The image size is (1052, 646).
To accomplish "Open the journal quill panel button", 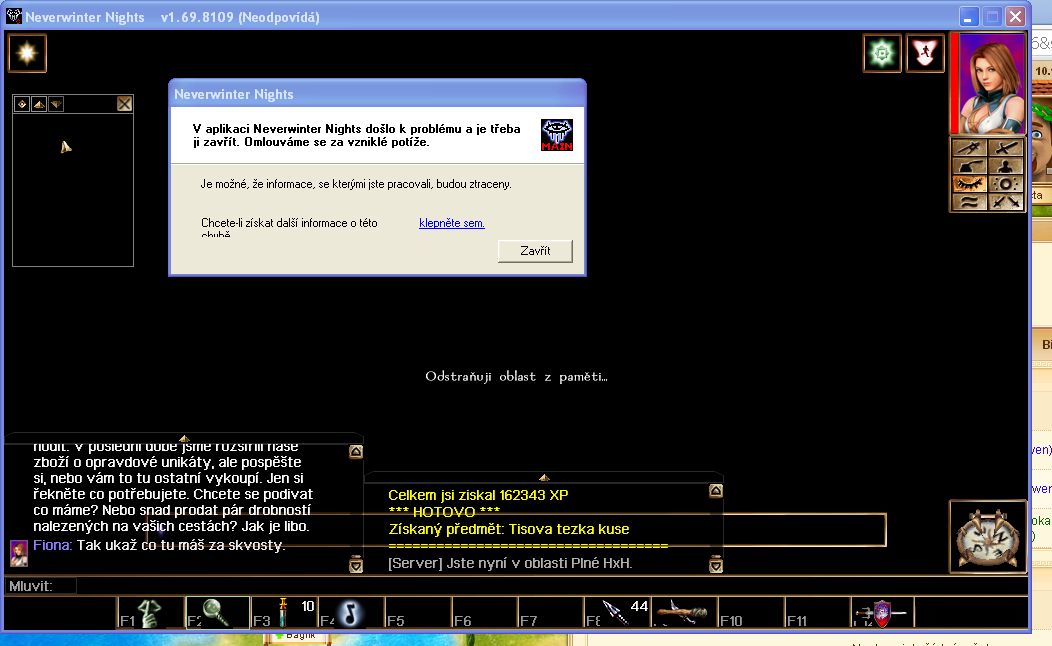I will pos(969,166).
